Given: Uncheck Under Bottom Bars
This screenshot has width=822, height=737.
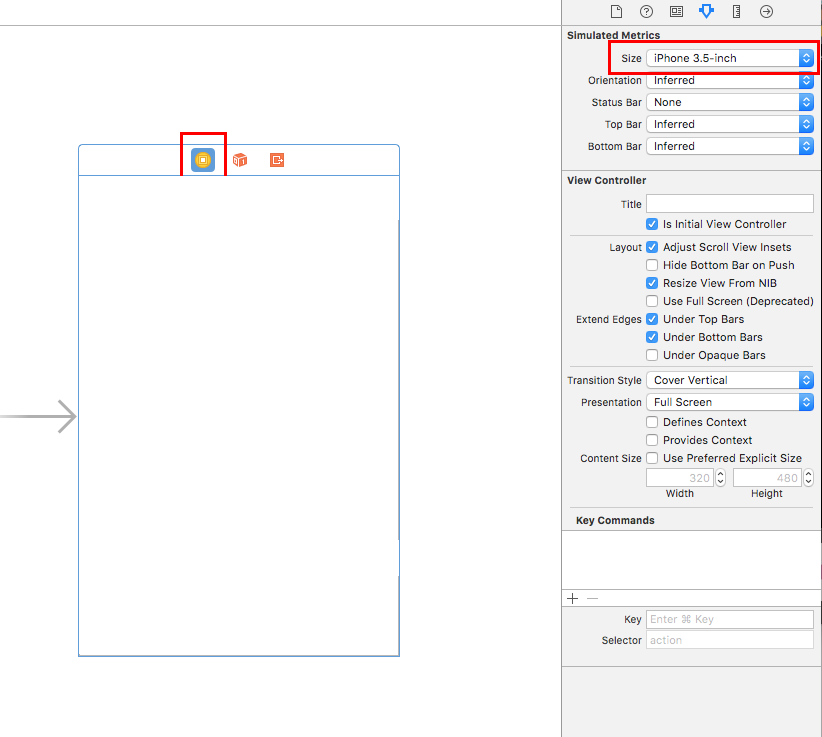Looking at the screenshot, I should (652, 337).
